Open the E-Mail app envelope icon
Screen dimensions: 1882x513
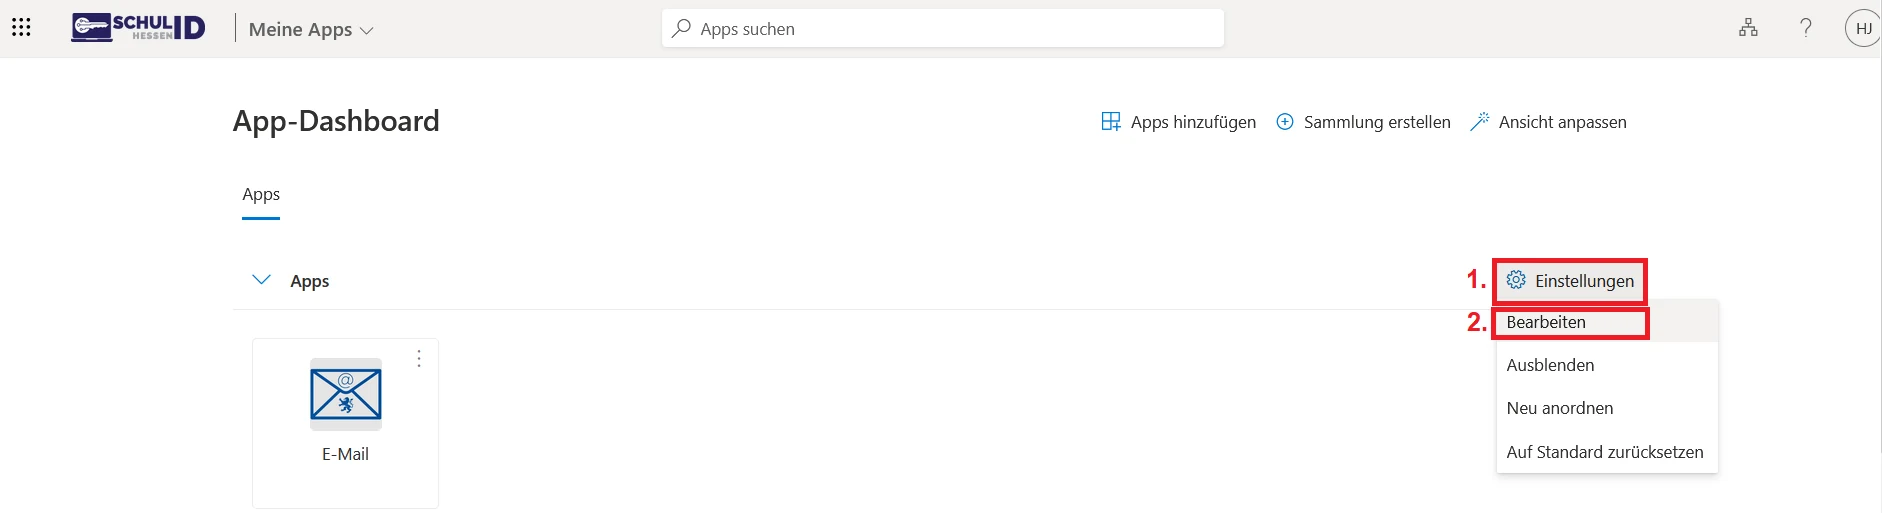[346, 394]
